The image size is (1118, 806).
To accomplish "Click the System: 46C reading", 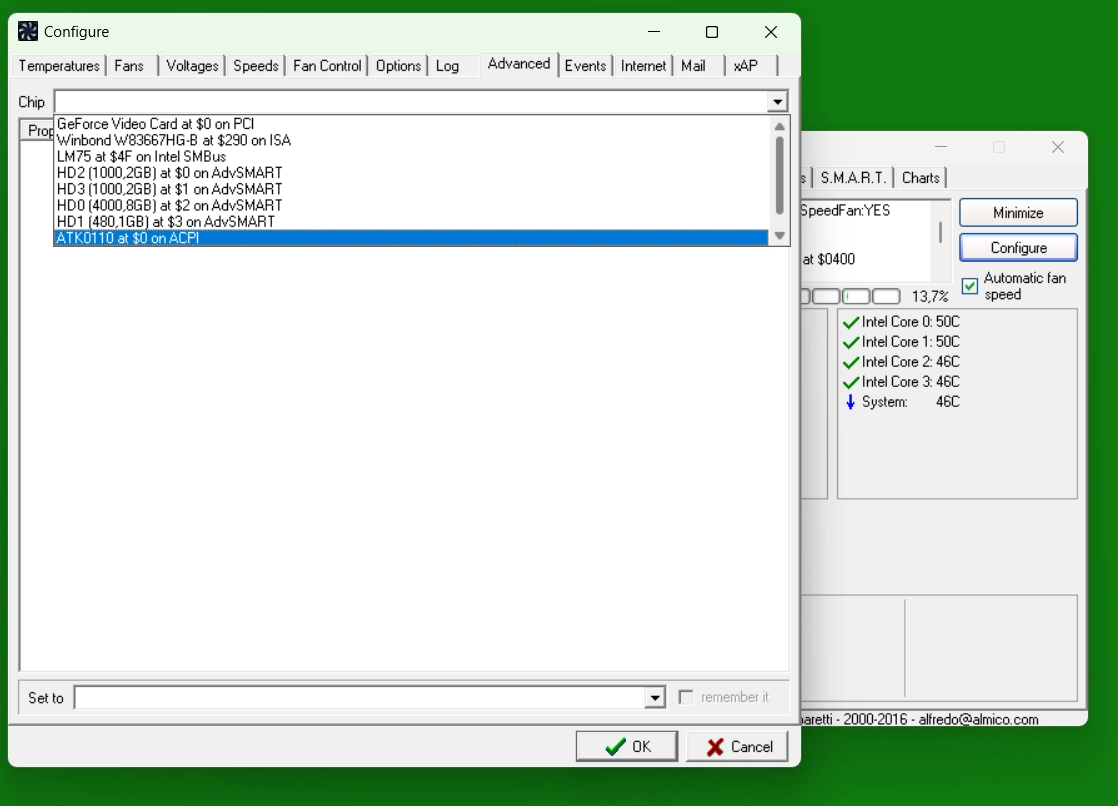I will [x=911, y=402].
